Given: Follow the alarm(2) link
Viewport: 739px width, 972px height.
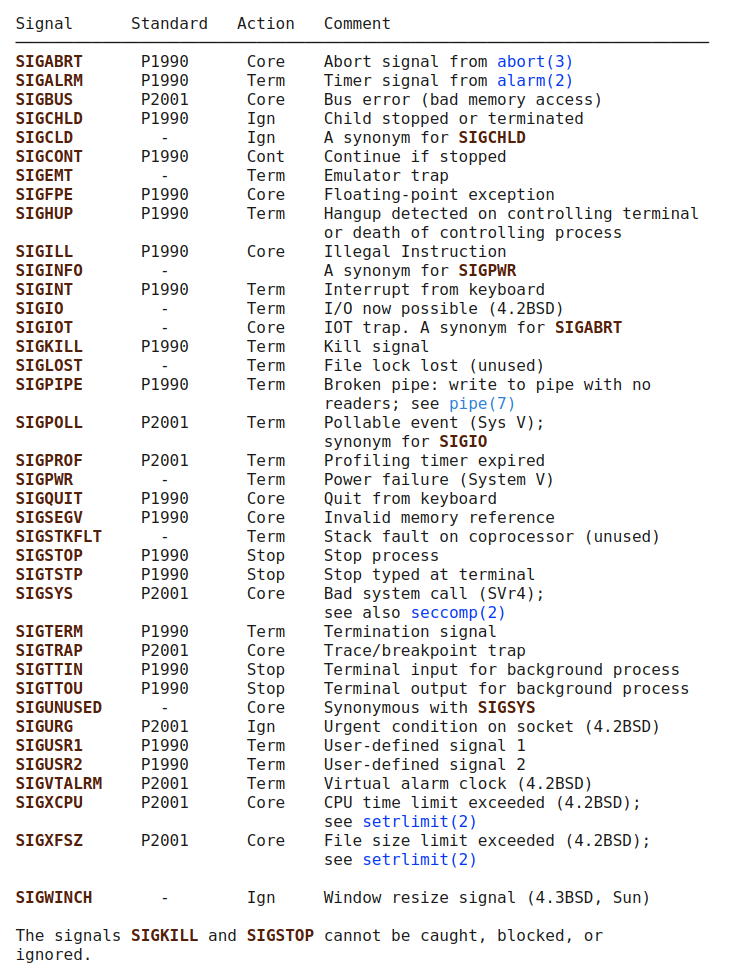Looking at the screenshot, I should (x=535, y=81).
